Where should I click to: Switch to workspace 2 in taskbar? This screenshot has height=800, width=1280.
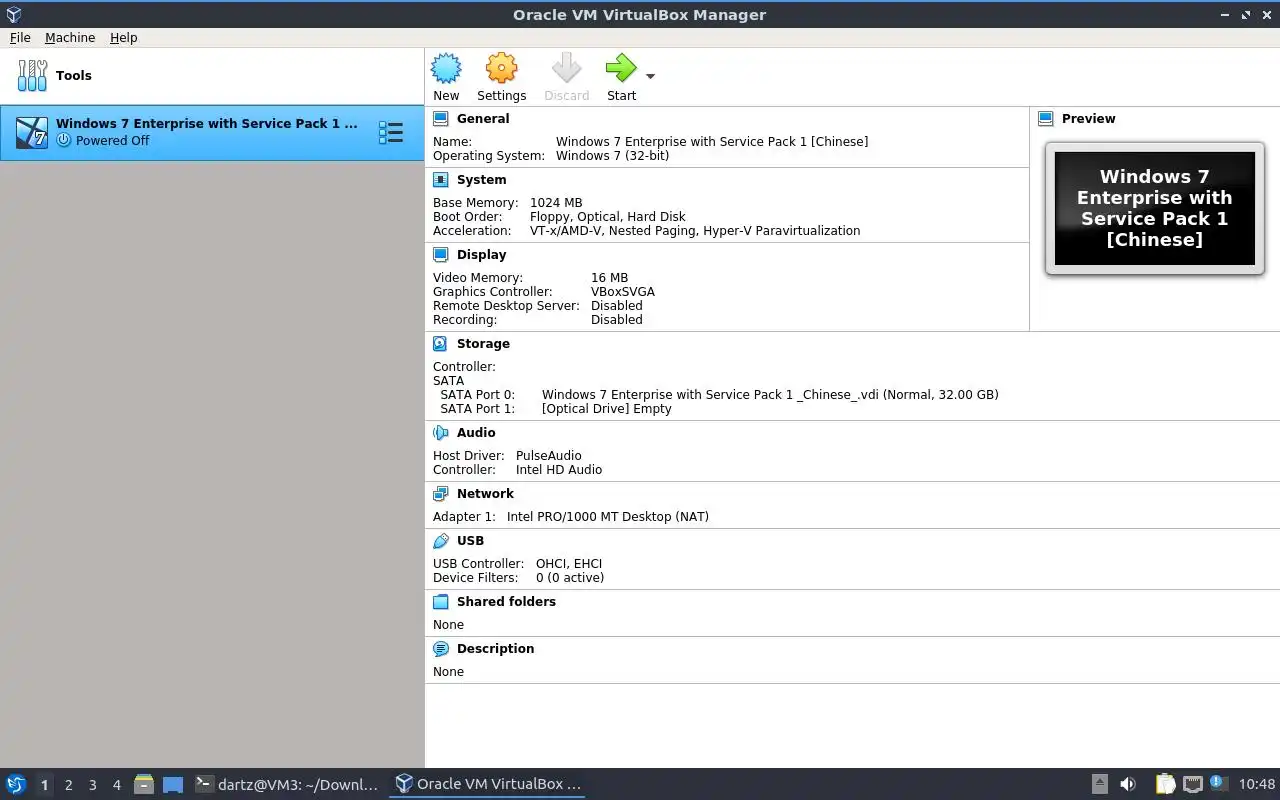click(x=68, y=785)
